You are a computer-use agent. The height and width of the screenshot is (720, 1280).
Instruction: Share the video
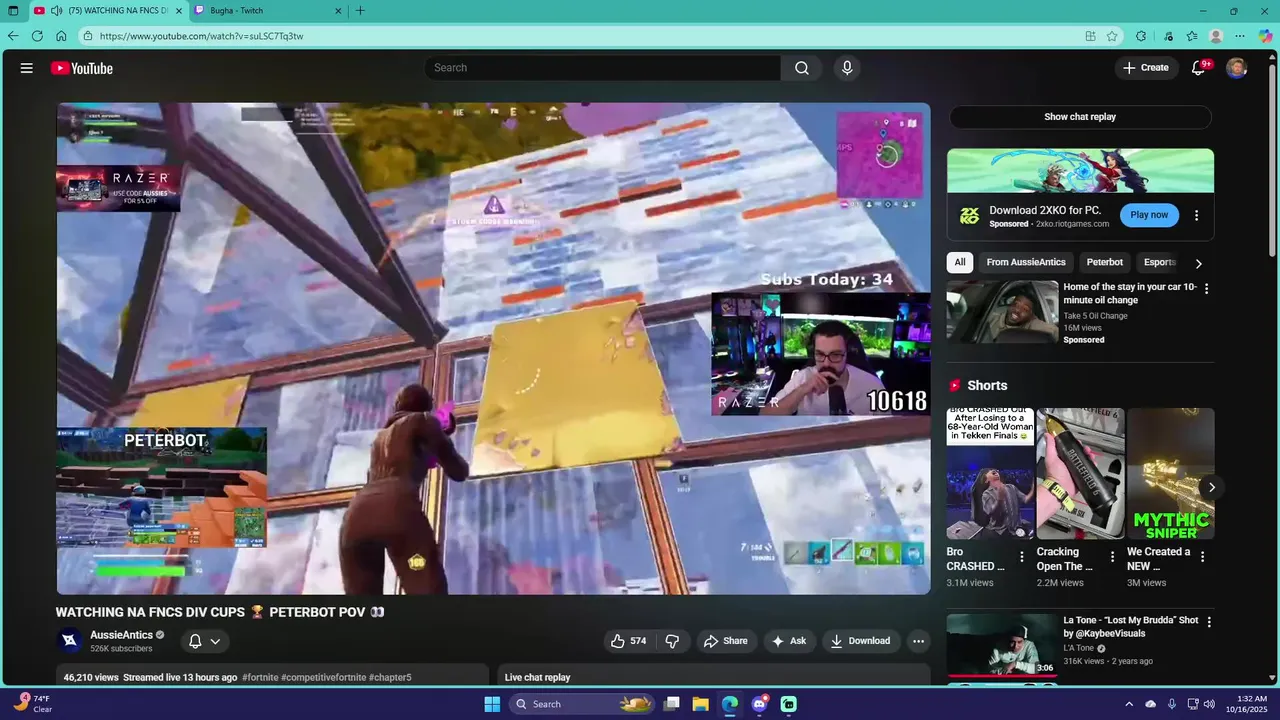click(725, 641)
